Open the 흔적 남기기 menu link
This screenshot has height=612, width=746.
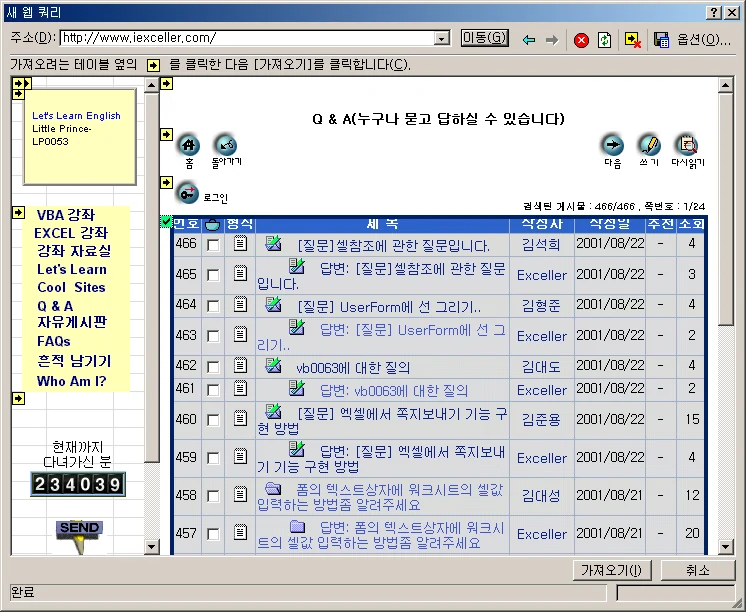pos(74,361)
